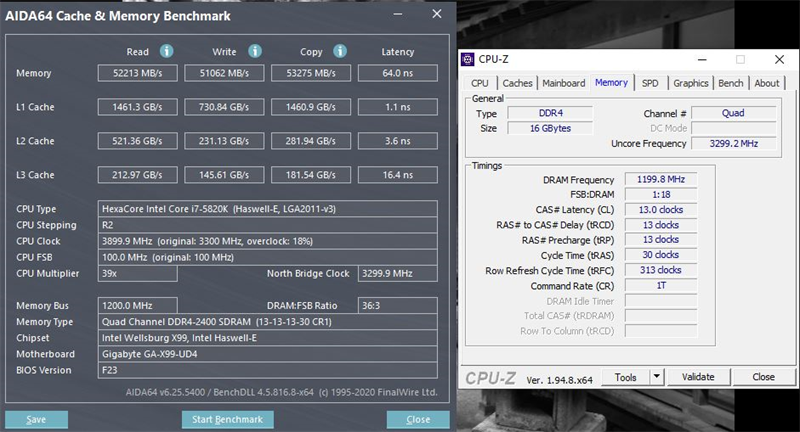Click the CPU-Z app icon in title bar
The width and height of the screenshot is (800, 432).
(x=467, y=59)
